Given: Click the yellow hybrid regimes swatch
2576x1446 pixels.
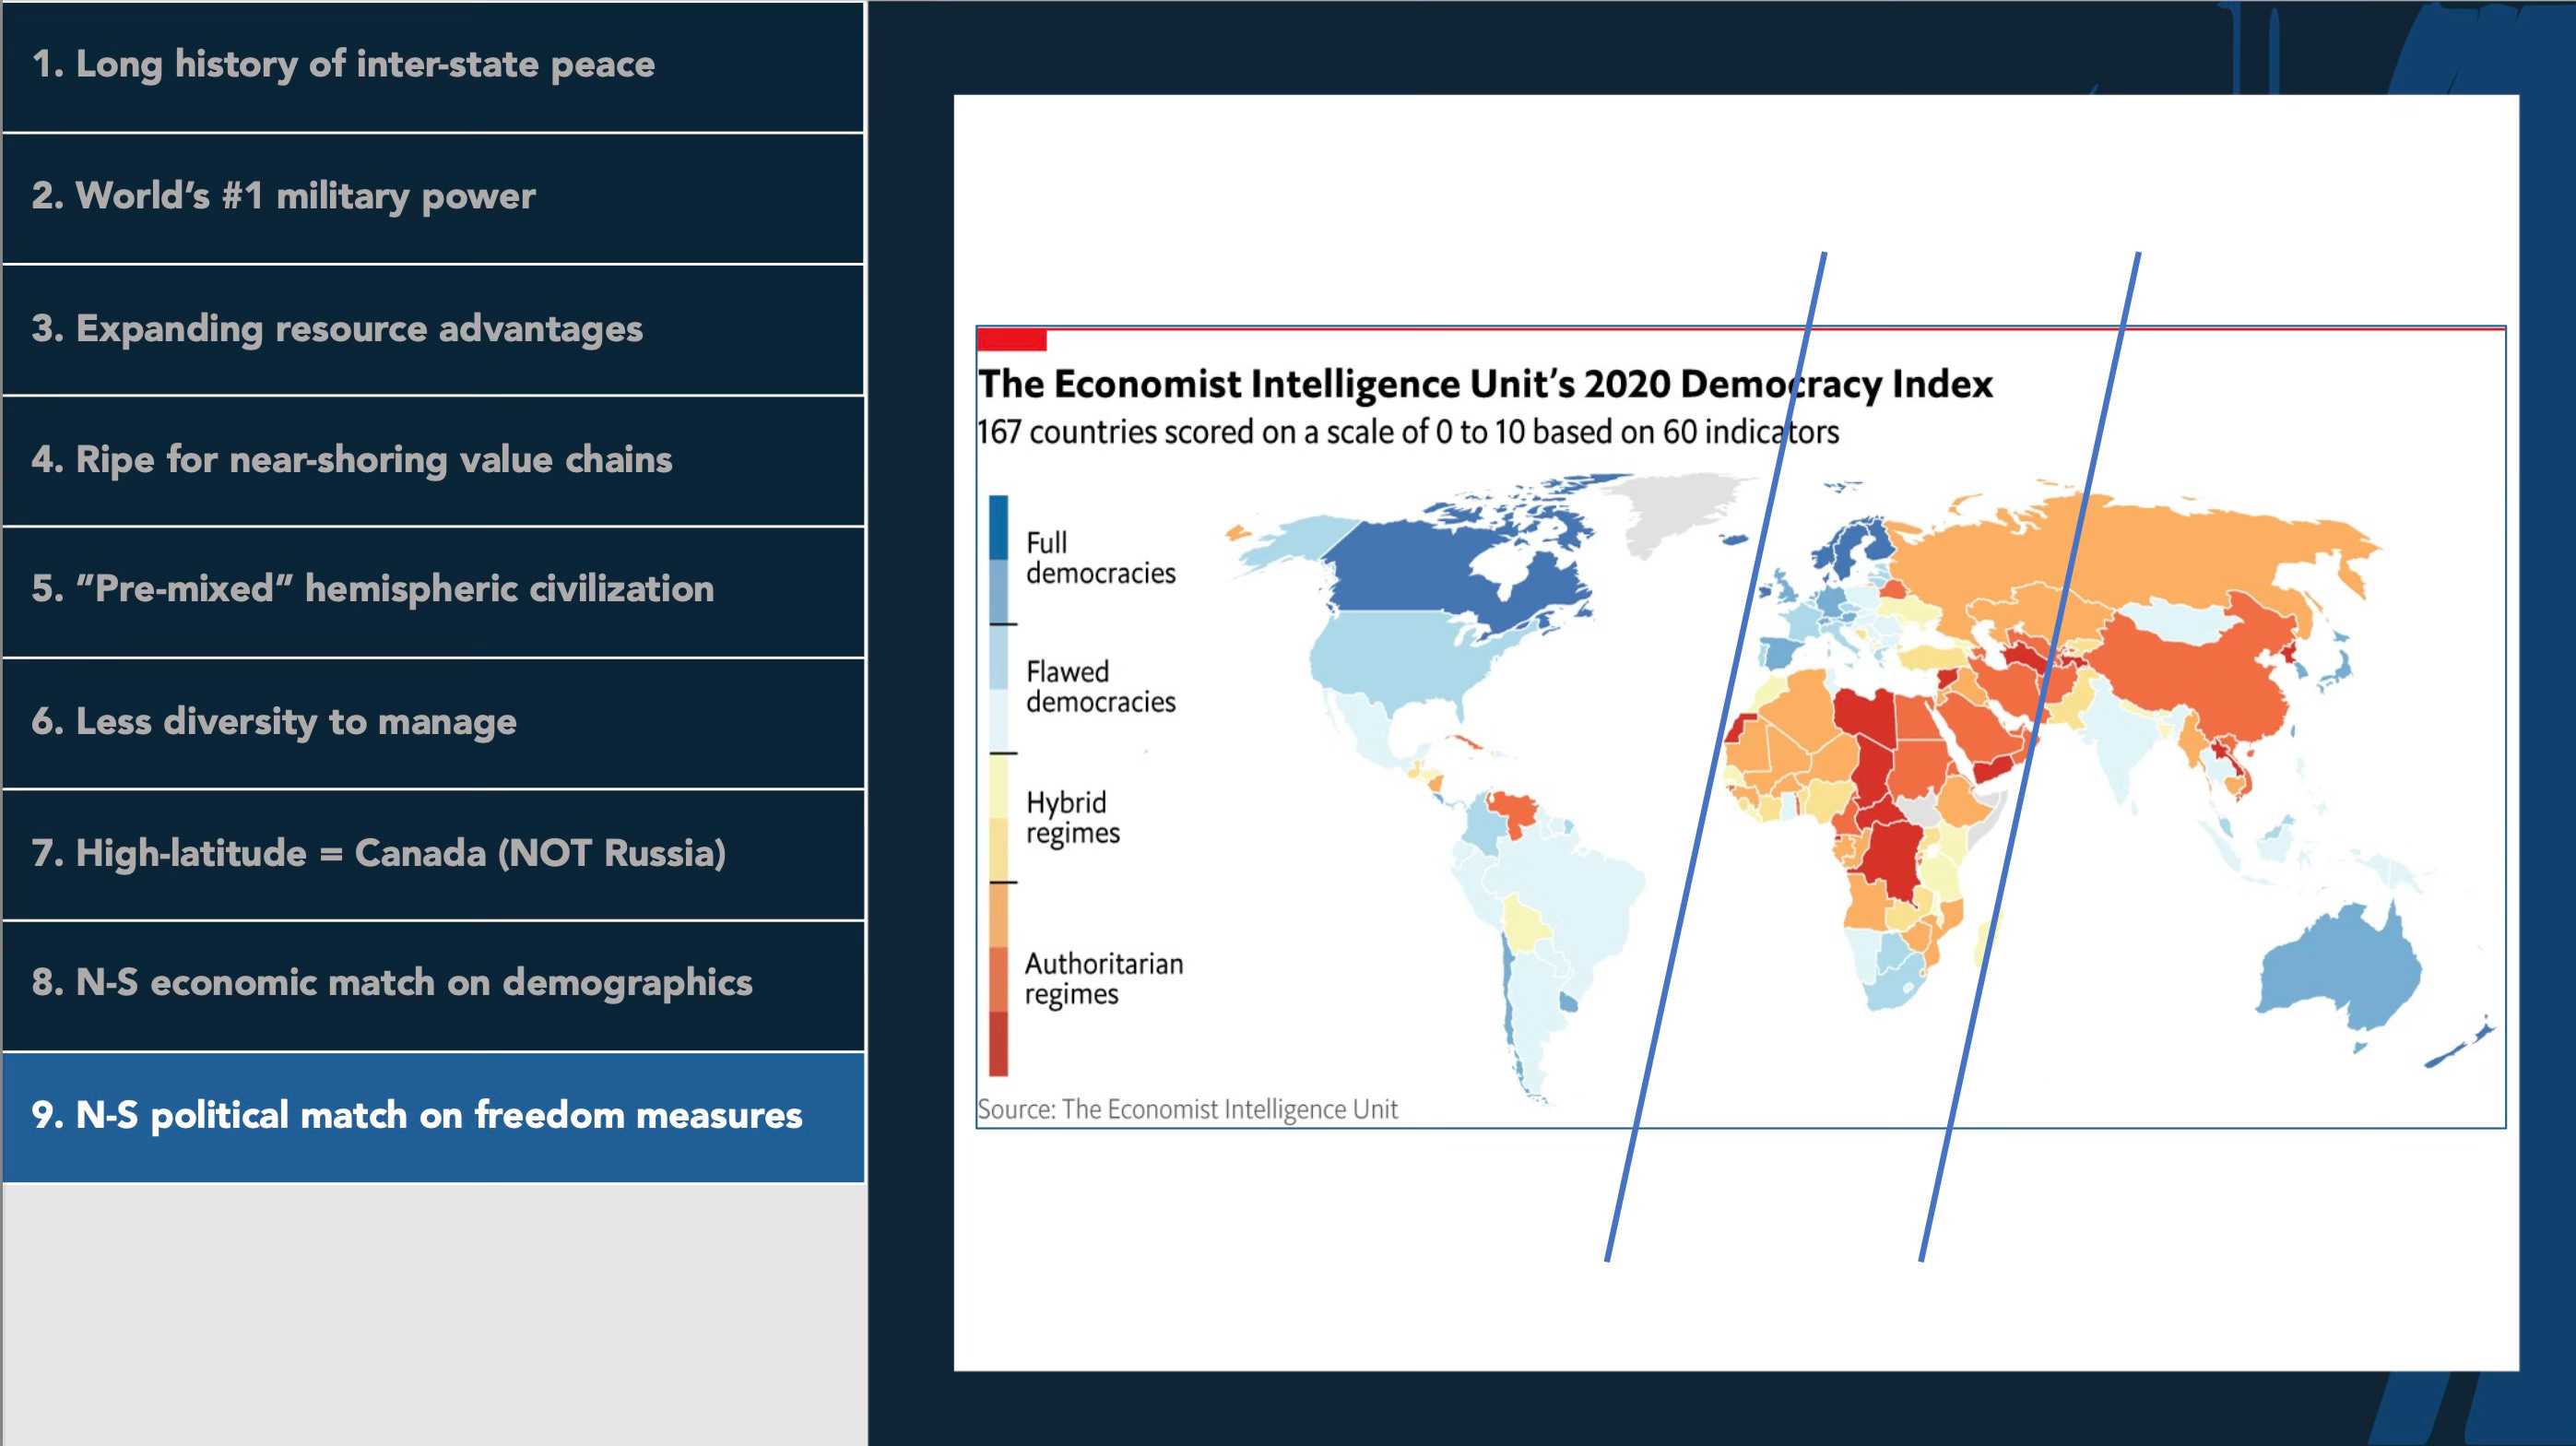Looking at the screenshot, I should 998,786.
